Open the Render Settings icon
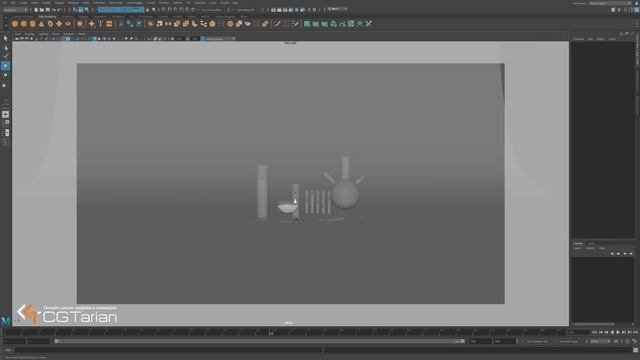Image resolution: width=640 pixels, height=360 pixels. click(x=291, y=10)
